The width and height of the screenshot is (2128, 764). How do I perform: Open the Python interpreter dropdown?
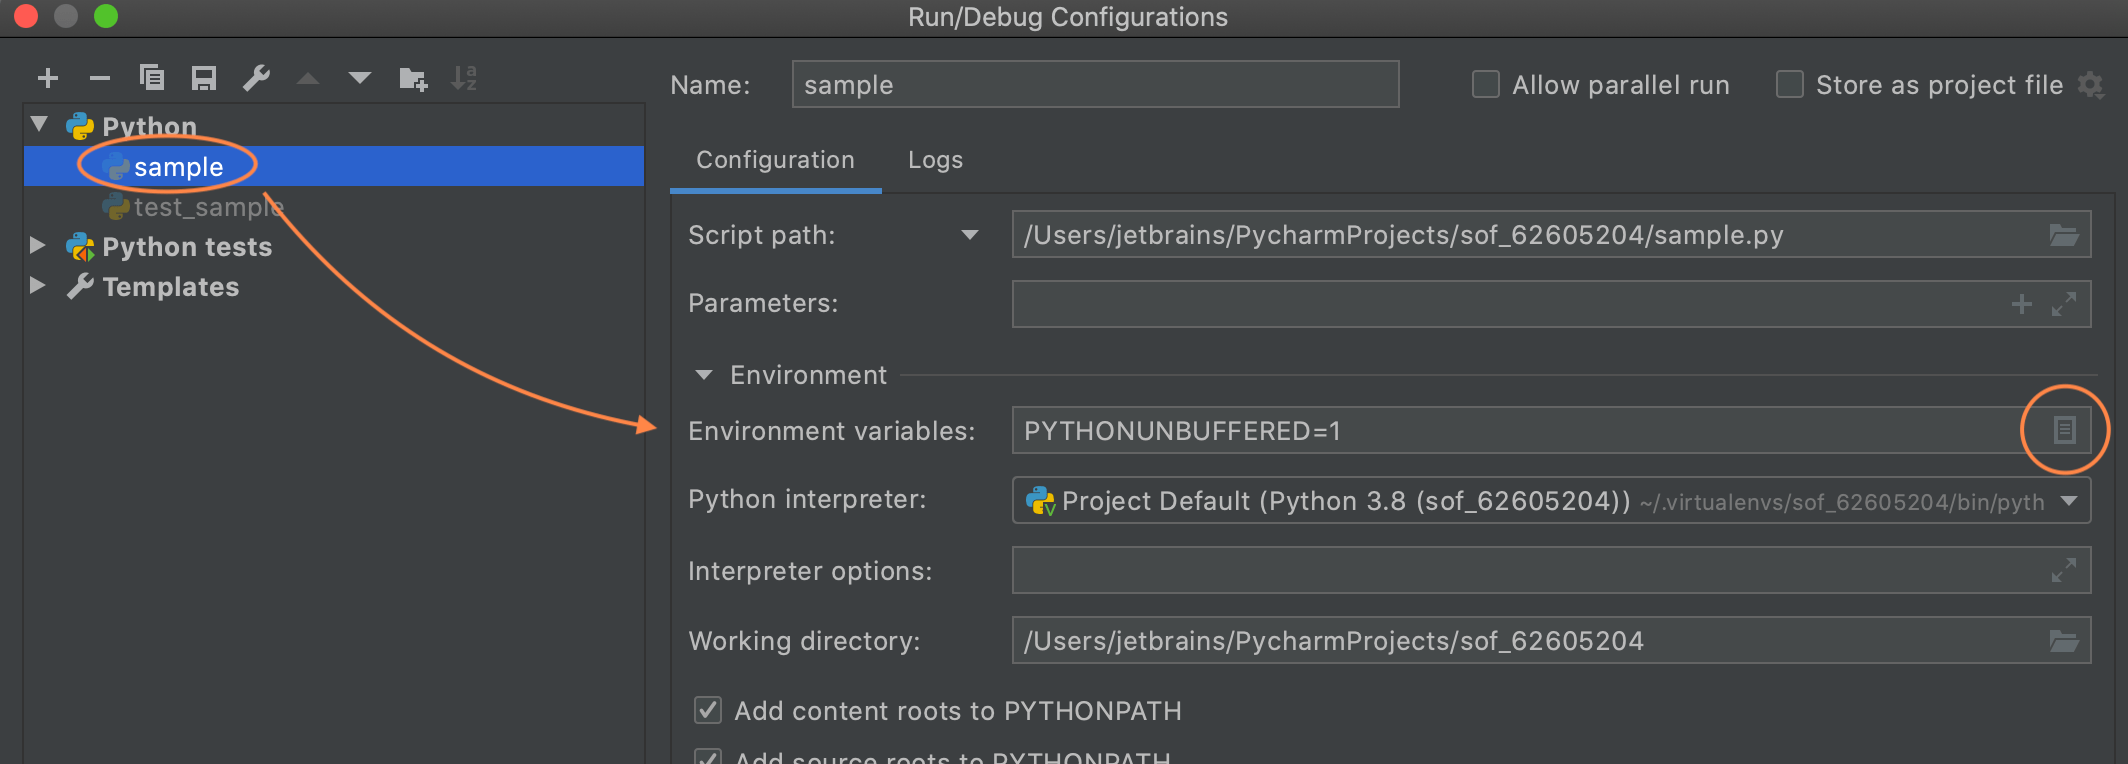[2069, 500]
